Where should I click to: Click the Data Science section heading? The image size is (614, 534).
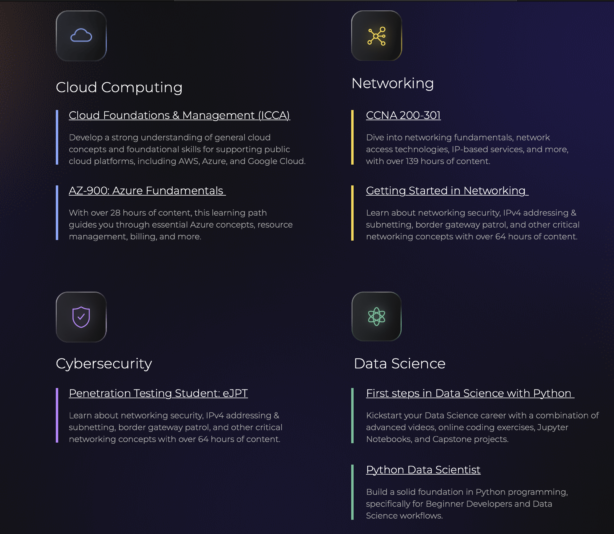click(x=399, y=363)
